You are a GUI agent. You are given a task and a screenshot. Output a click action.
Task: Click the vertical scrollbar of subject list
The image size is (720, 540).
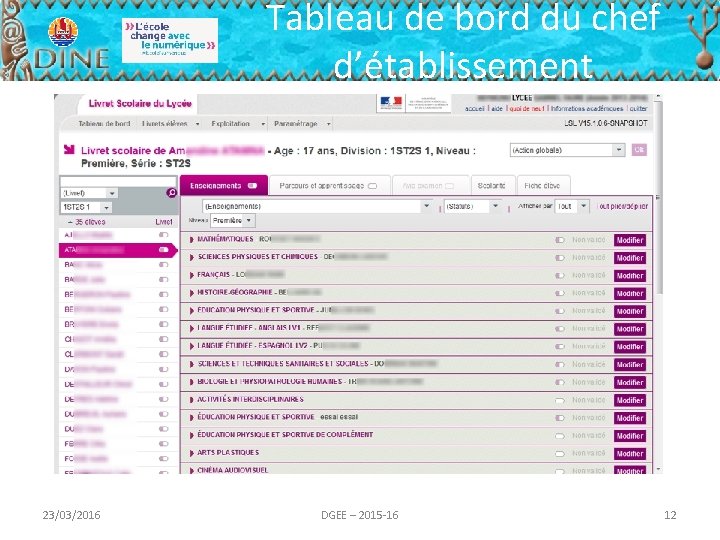click(660, 197)
